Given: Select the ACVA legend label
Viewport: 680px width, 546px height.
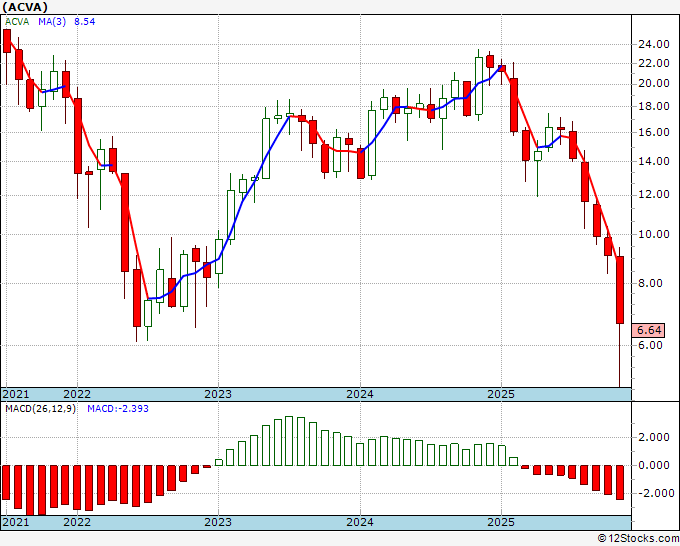Looking at the screenshot, I should coord(17,22).
